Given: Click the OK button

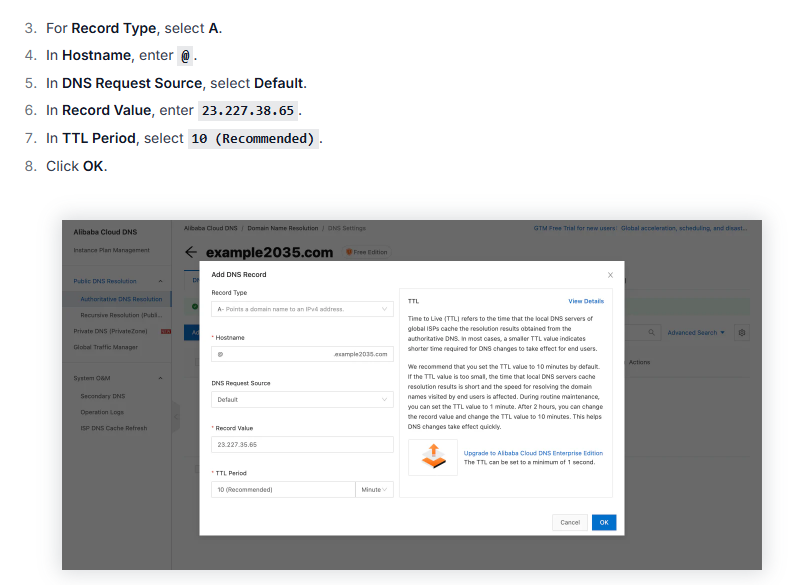Looking at the screenshot, I should (x=604, y=522).
